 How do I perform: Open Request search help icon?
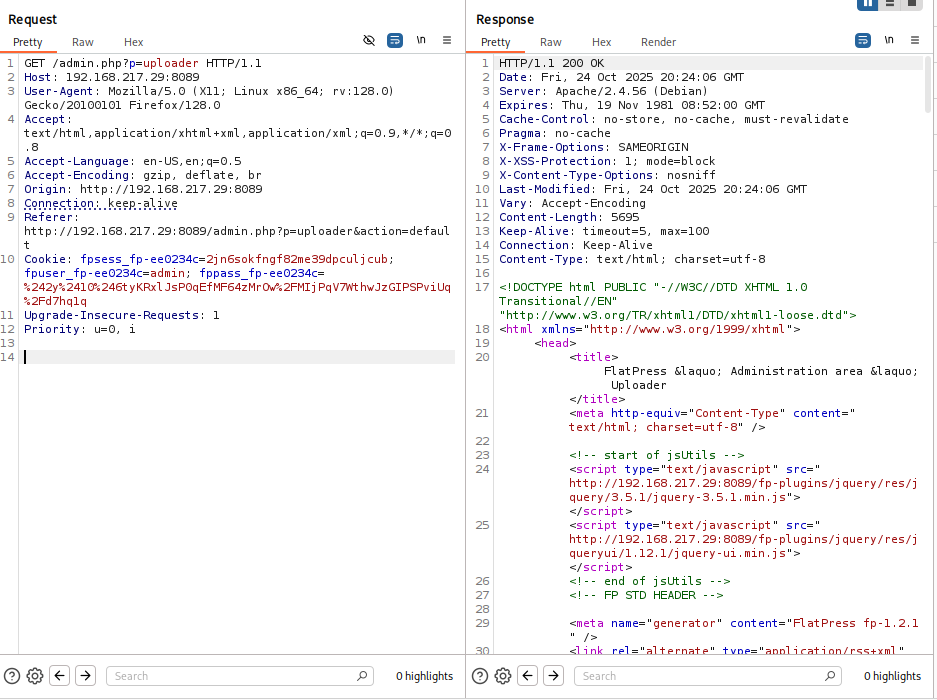click(12, 676)
